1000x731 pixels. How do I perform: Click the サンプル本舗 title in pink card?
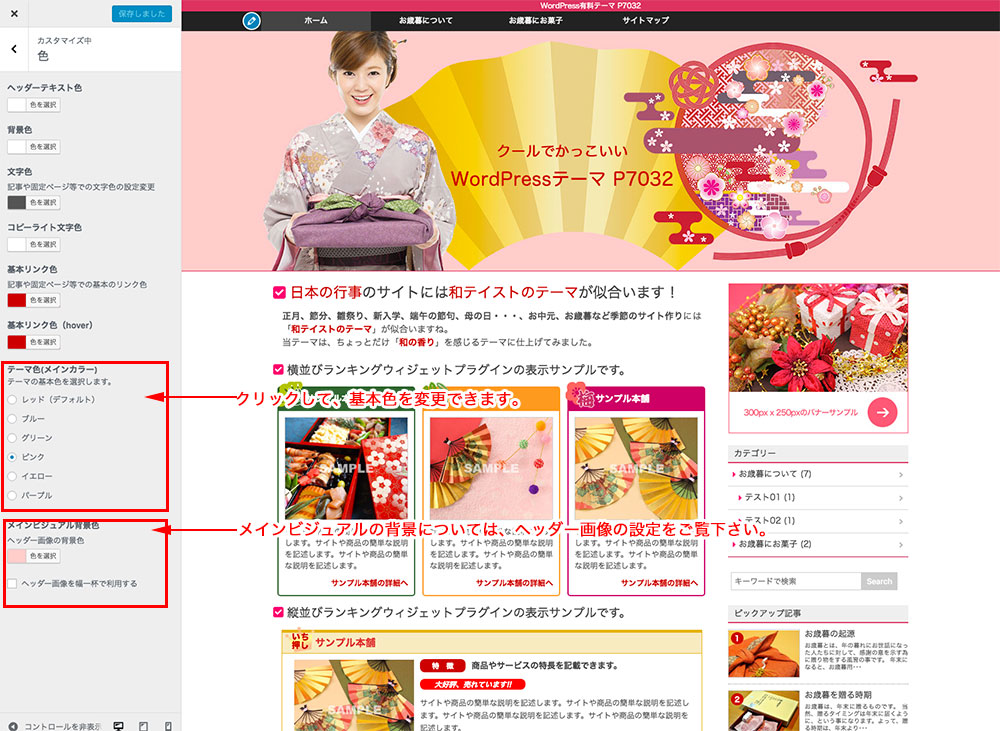click(622, 398)
